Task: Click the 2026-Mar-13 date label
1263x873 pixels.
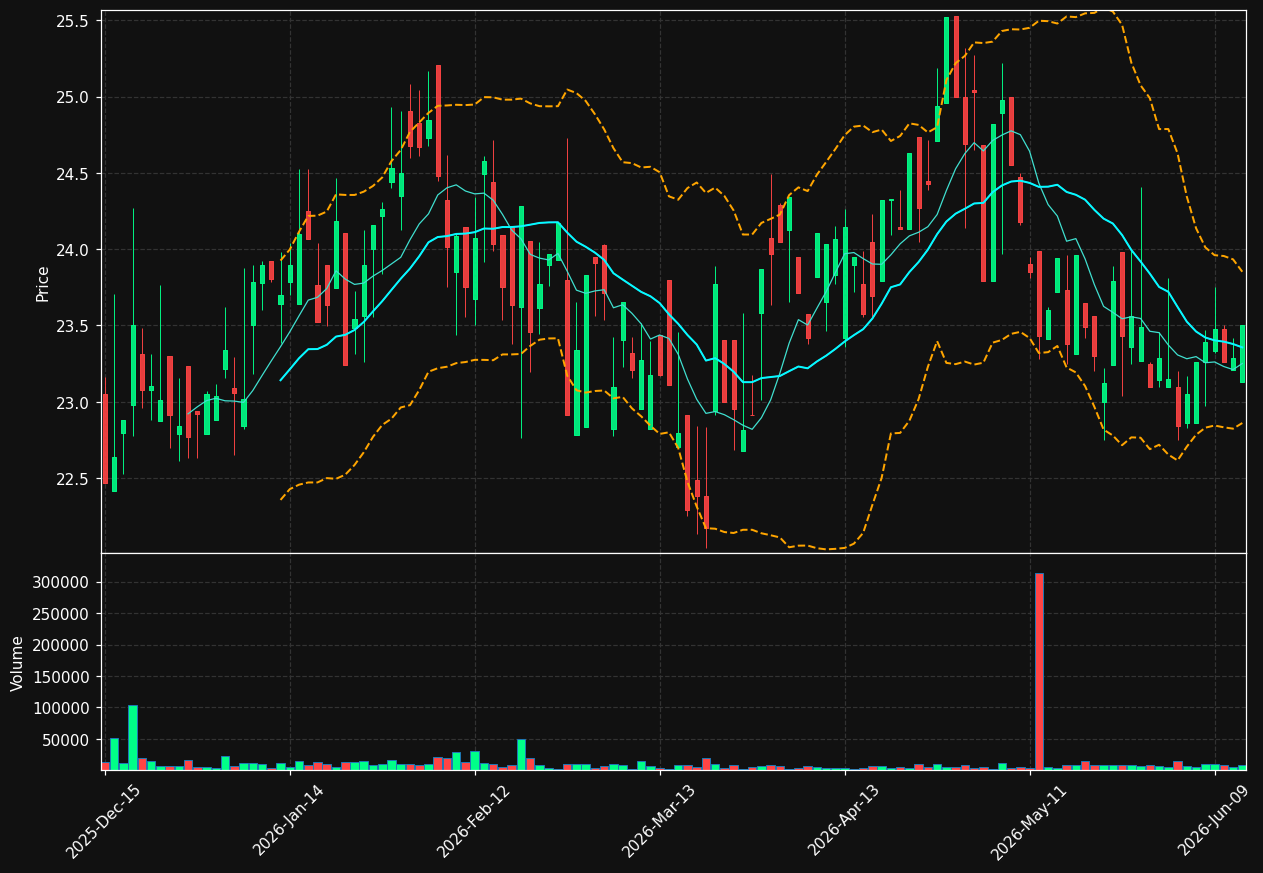Action: coord(658,821)
